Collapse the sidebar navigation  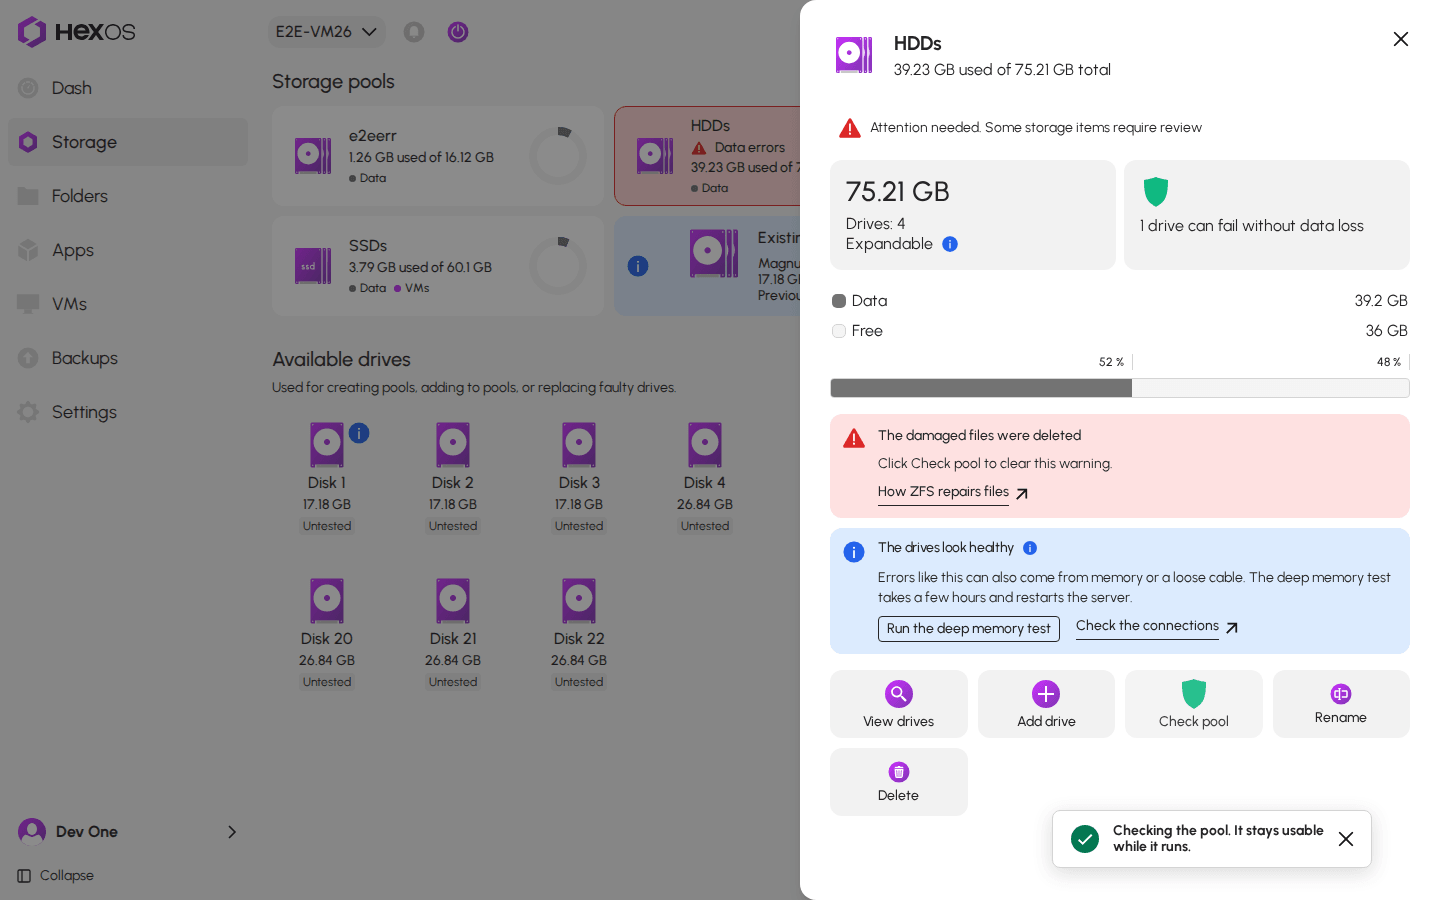[56, 876]
